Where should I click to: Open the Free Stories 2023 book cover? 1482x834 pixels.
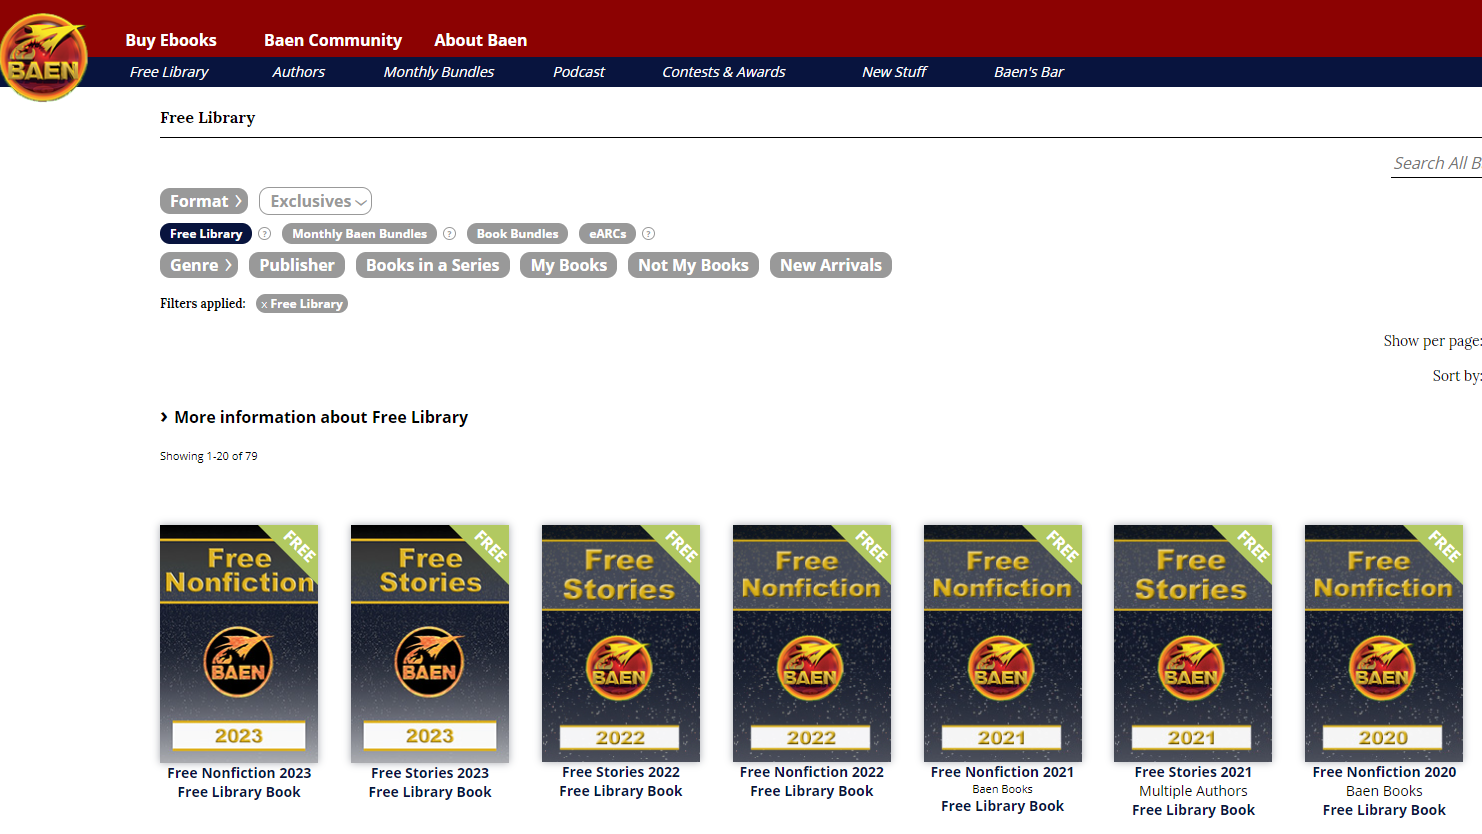430,644
